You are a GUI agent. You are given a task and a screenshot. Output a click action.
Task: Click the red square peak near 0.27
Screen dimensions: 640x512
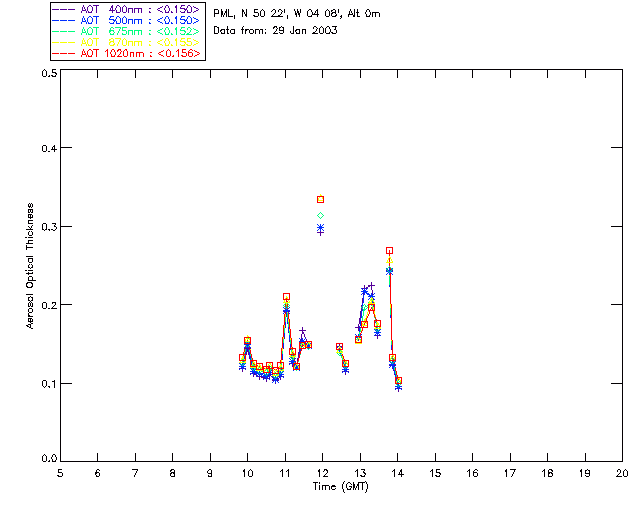389,251
